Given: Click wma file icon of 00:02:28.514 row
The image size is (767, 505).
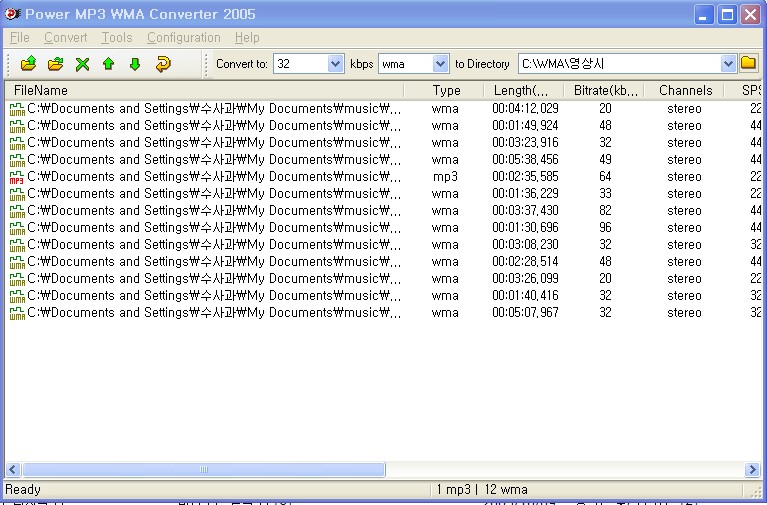Looking at the screenshot, I should (x=17, y=262).
